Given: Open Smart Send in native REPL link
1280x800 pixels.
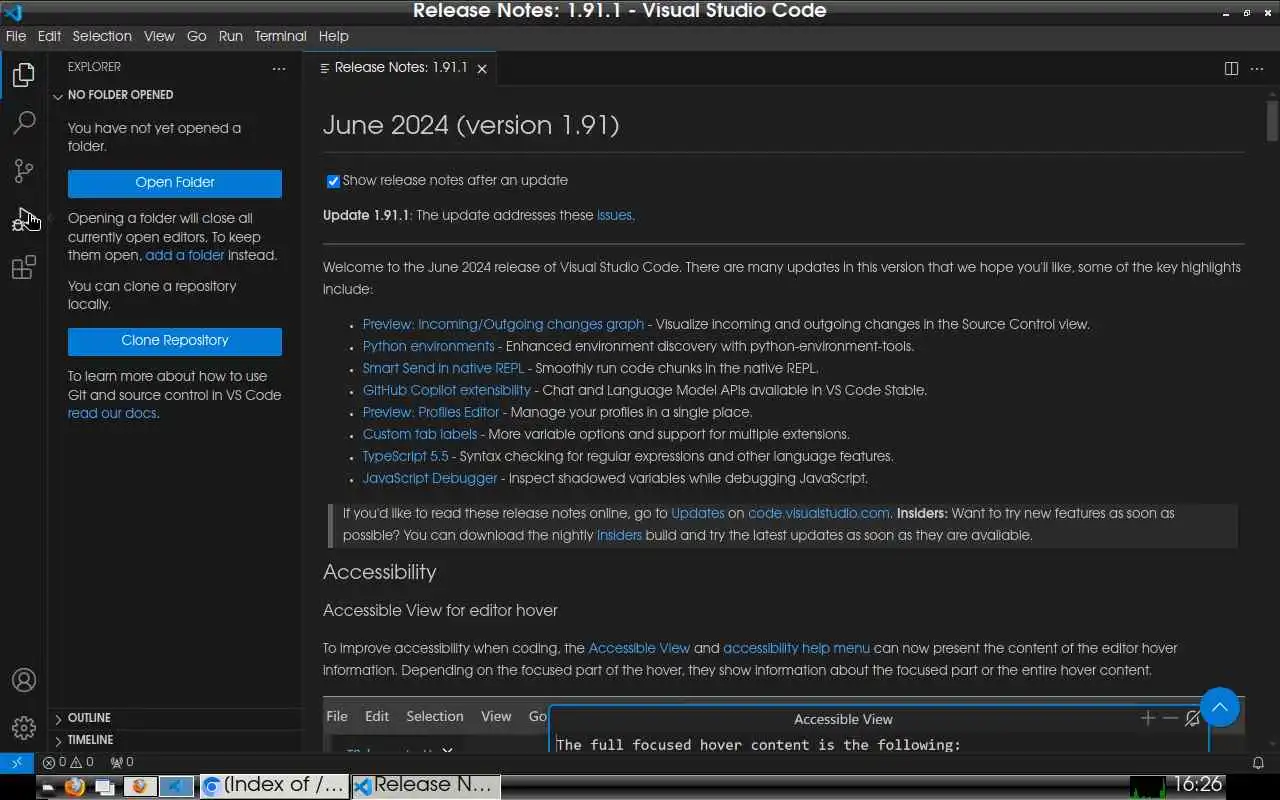Looking at the screenshot, I should (x=443, y=368).
